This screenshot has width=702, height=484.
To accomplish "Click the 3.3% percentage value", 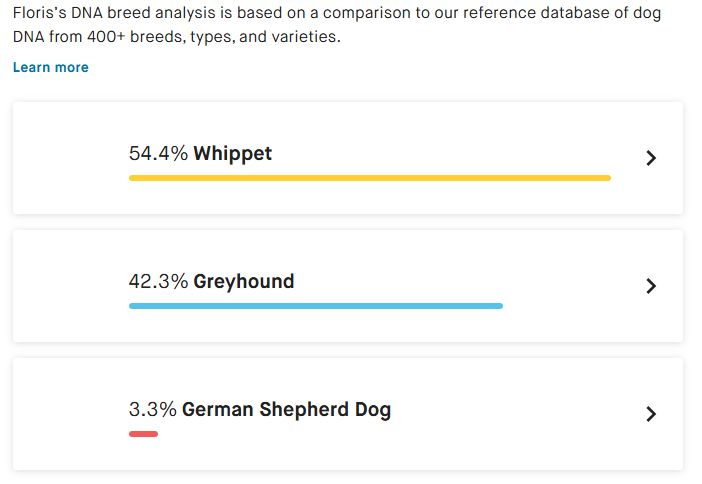I will click(153, 410).
